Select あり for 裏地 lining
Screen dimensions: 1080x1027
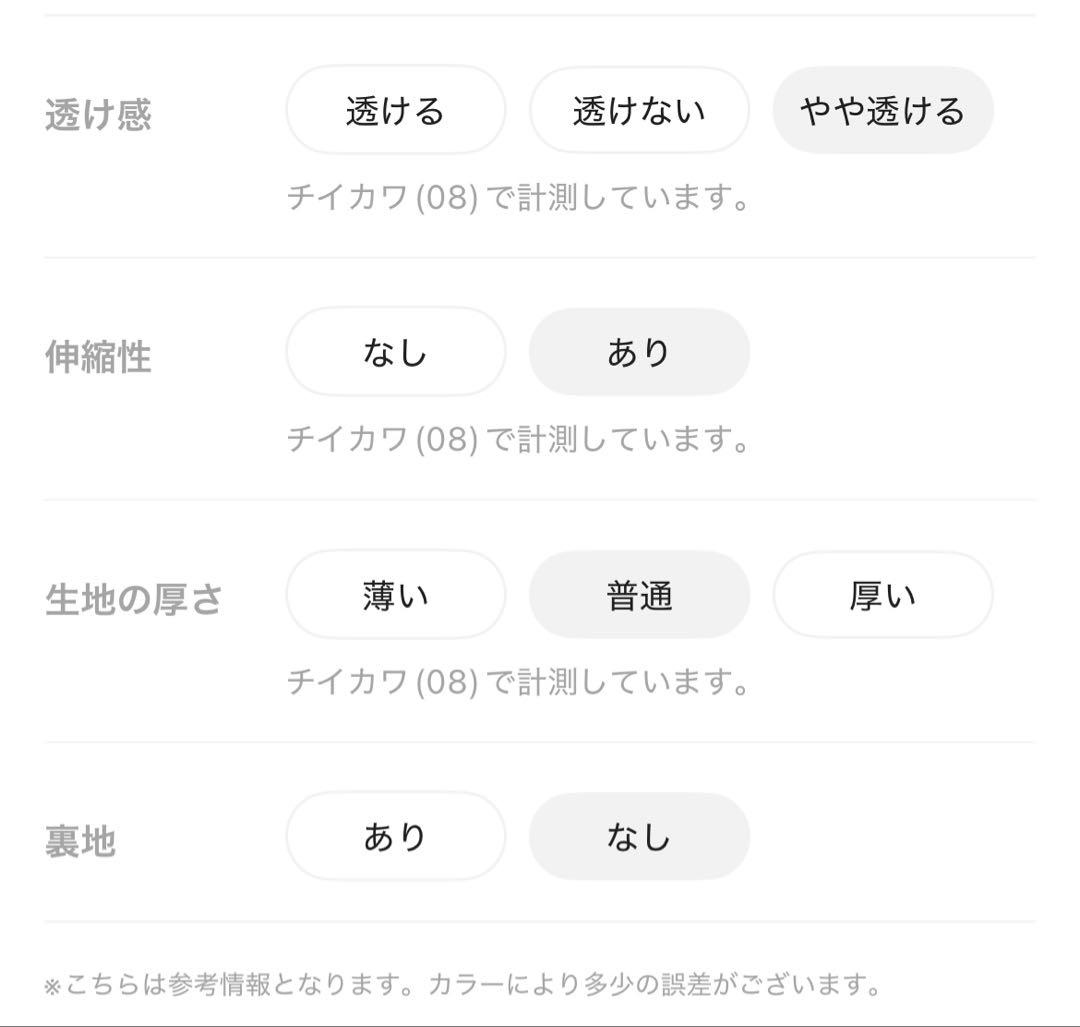click(x=396, y=836)
